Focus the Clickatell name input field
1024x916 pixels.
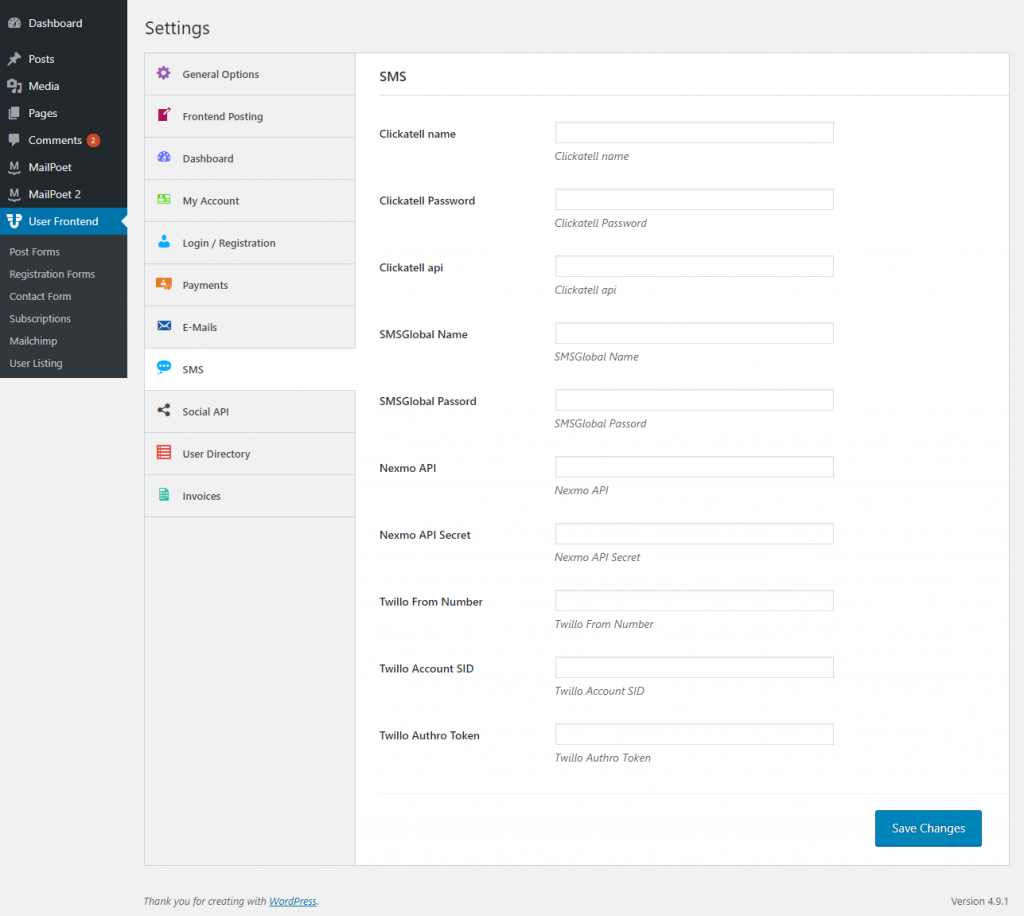[694, 133]
